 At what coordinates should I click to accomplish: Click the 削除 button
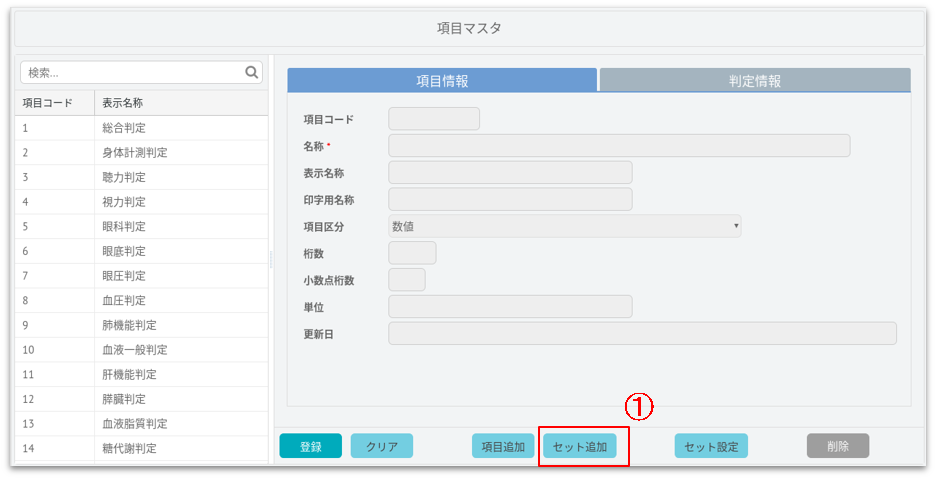[x=838, y=446]
